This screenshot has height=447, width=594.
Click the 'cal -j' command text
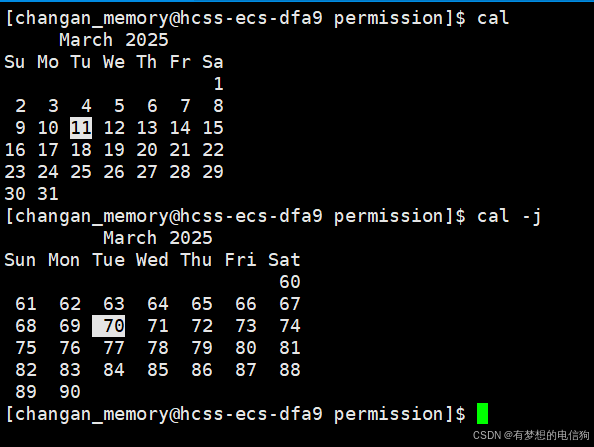[509, 217]
